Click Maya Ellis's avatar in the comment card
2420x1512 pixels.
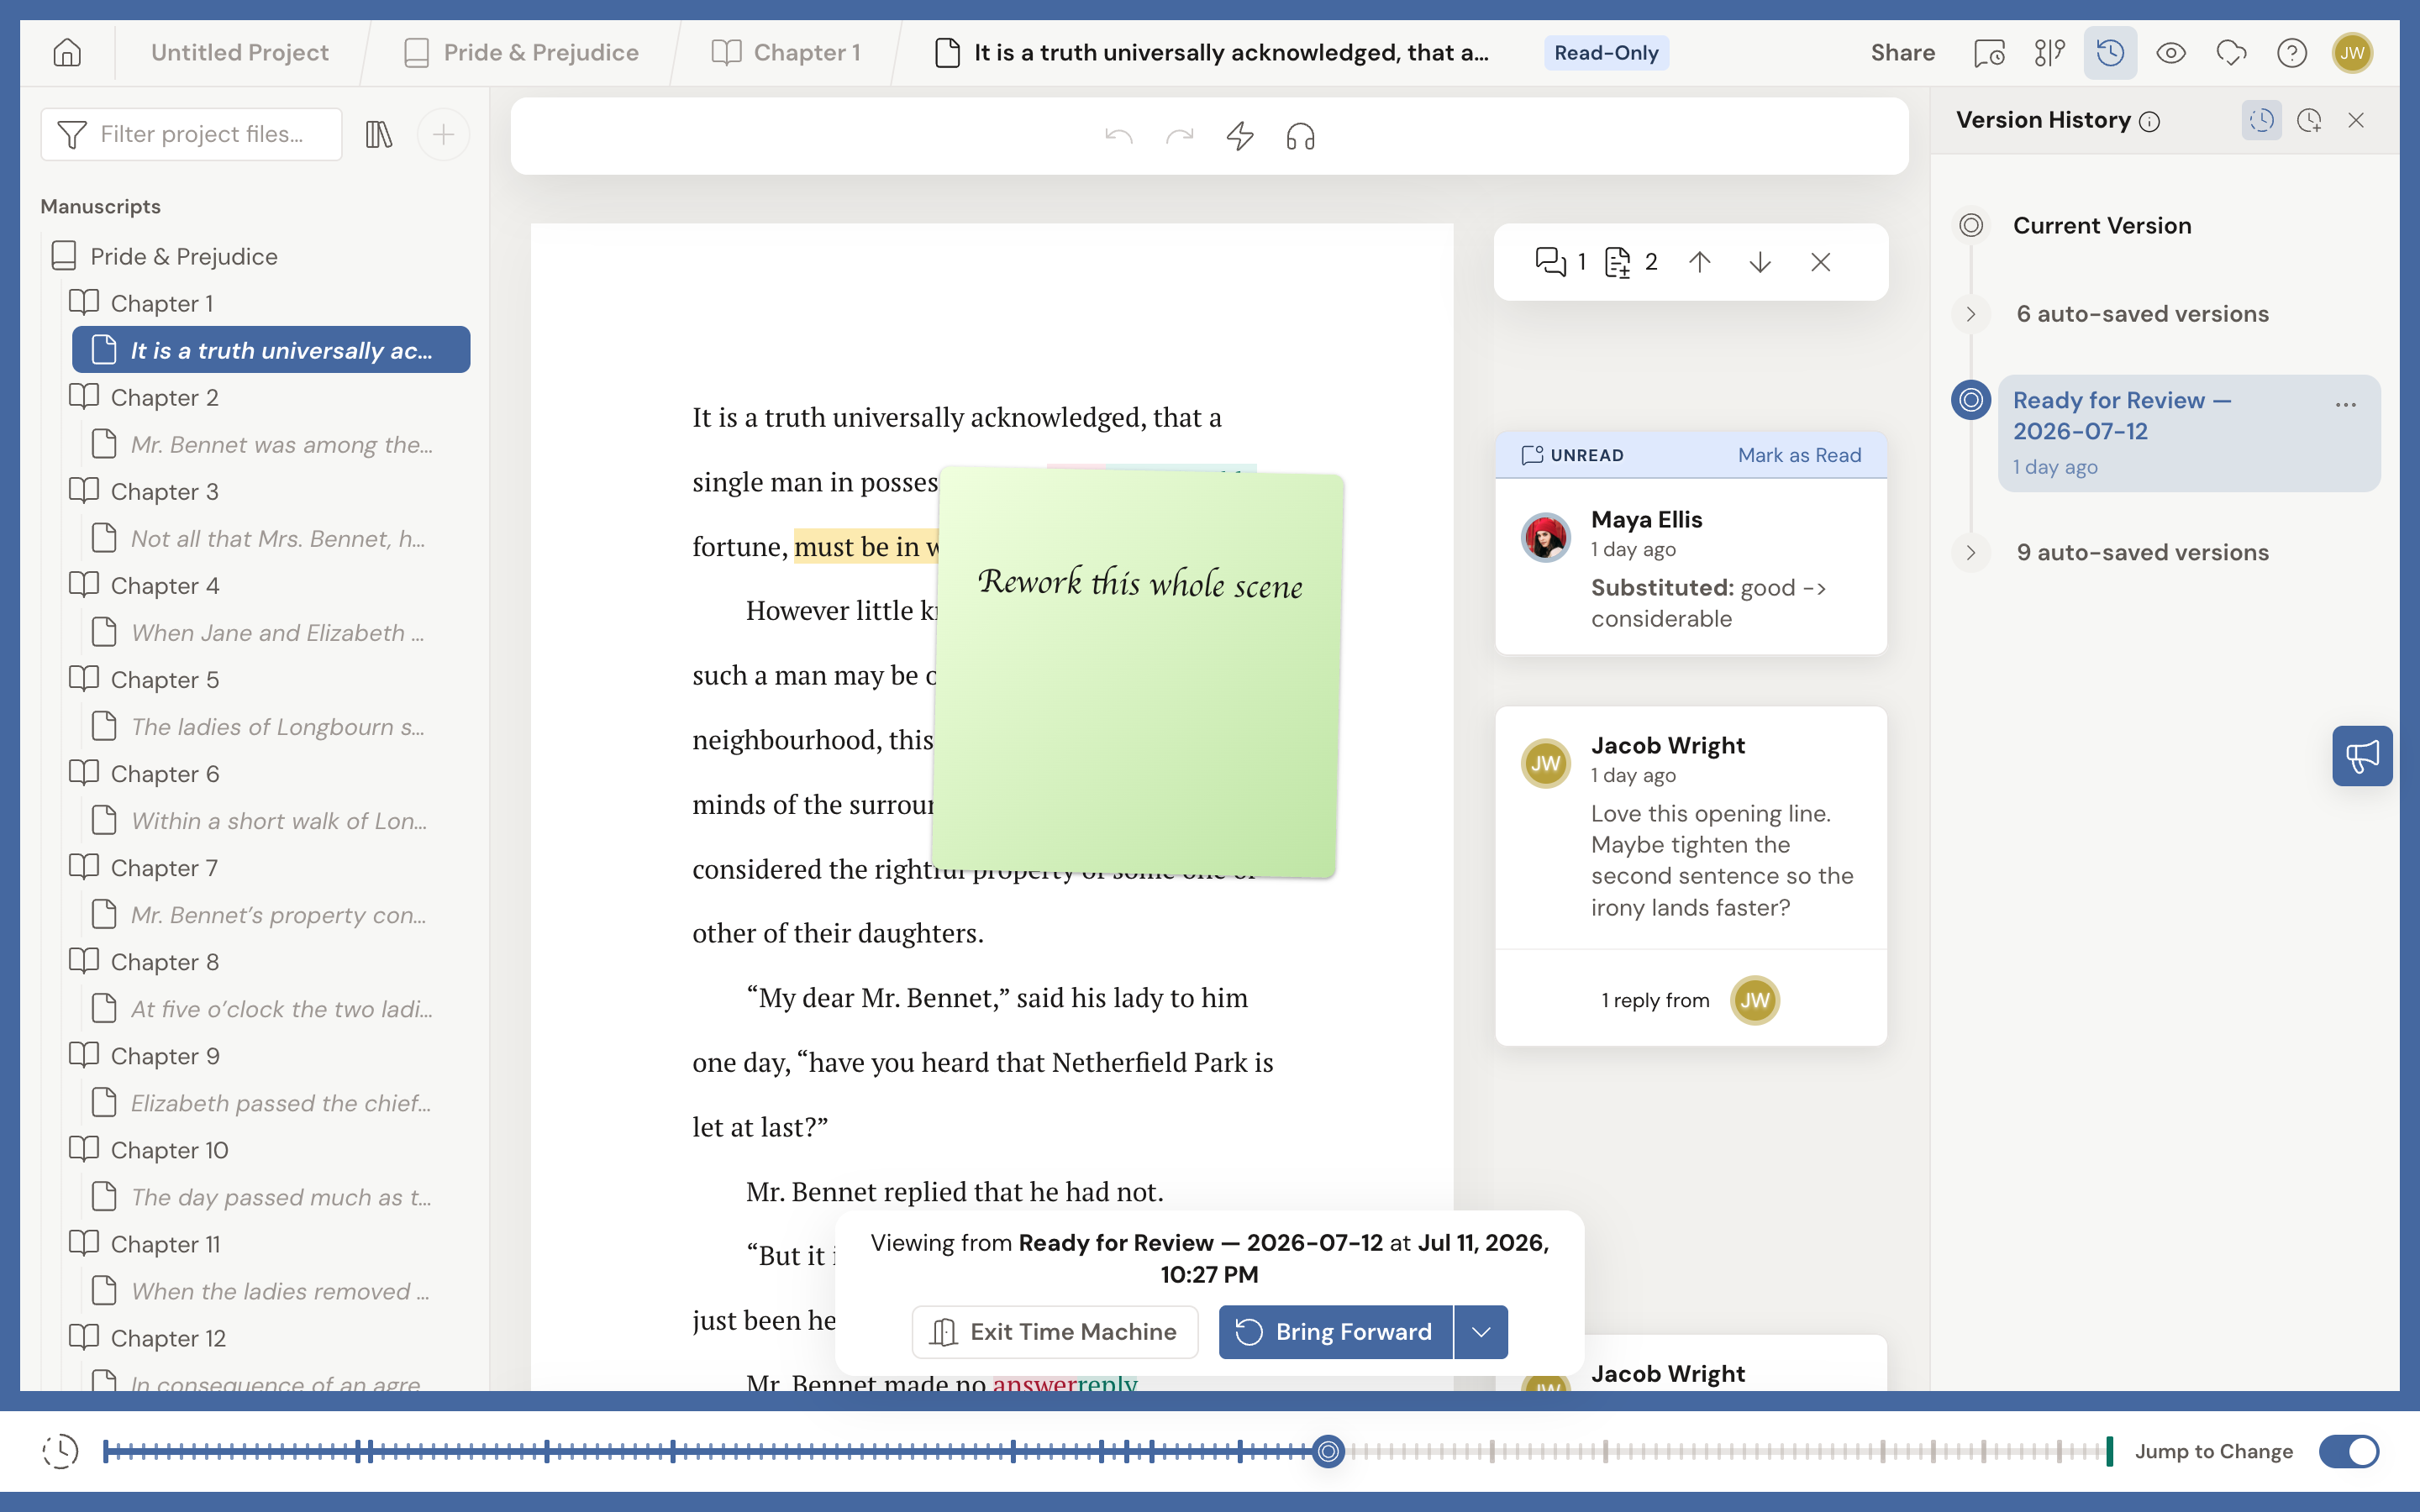pyautogui.click(x=1545, y=537)
